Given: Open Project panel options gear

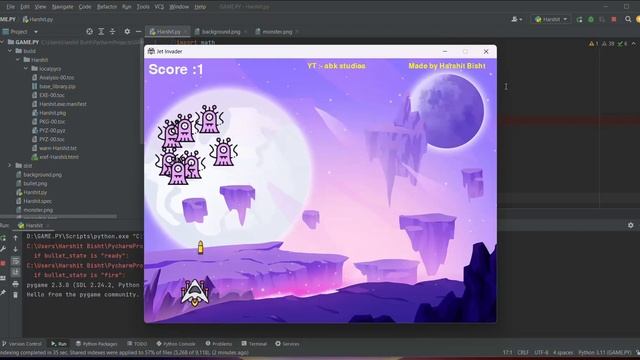Looking at the screenshot, I should pos(127,31).
